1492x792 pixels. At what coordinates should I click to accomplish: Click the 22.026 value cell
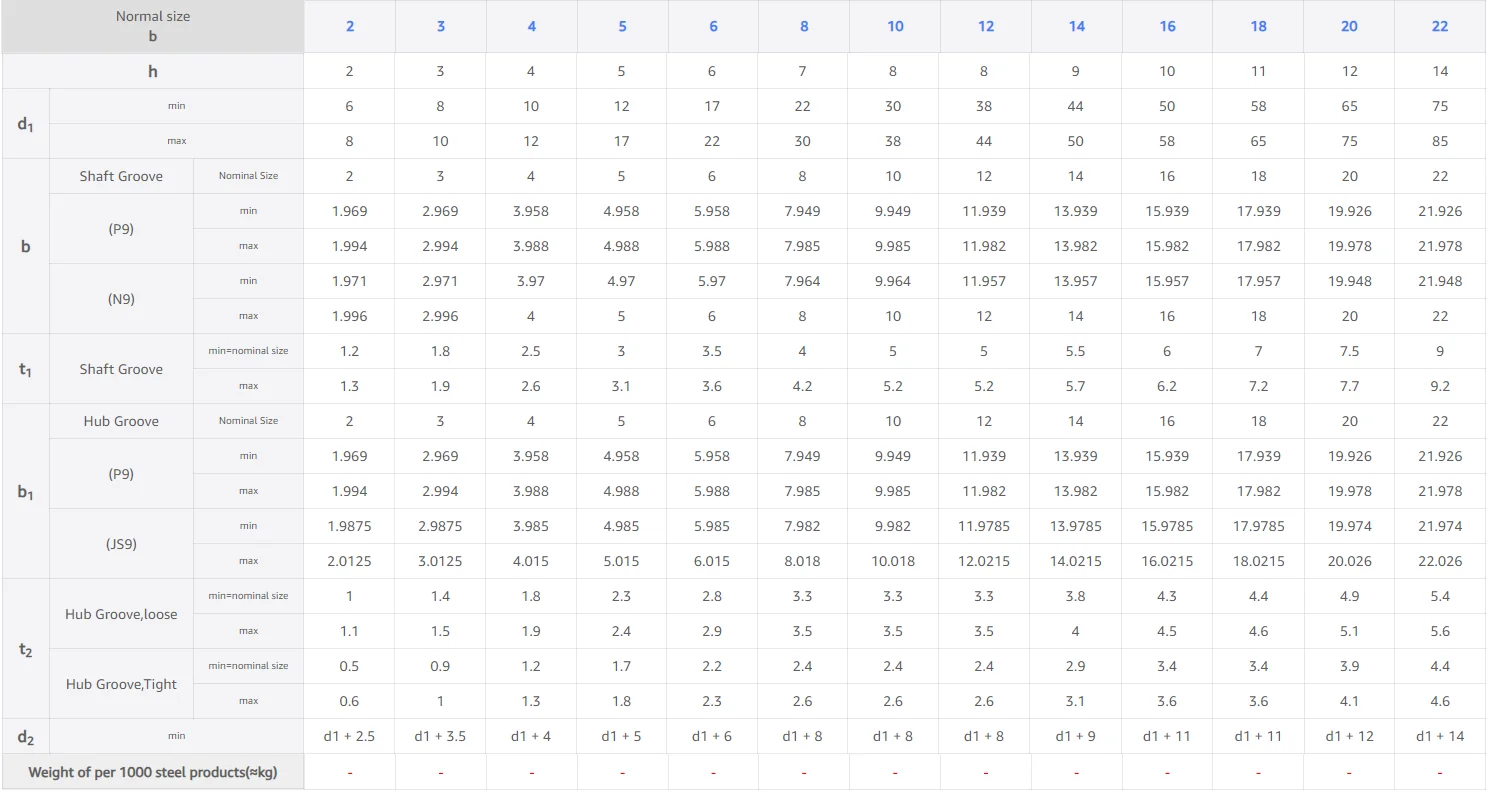pyautogui.click(x=1440, y=561)
